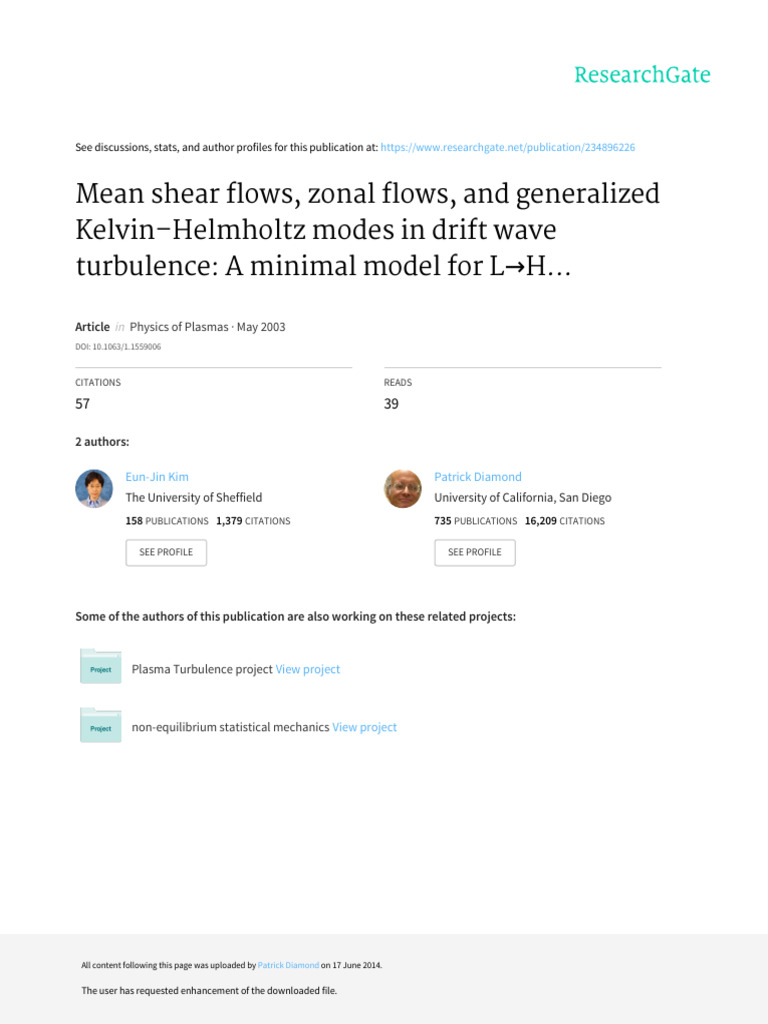
Task: Open the ResearchGate publication URL link
Action: click(508, 147)
